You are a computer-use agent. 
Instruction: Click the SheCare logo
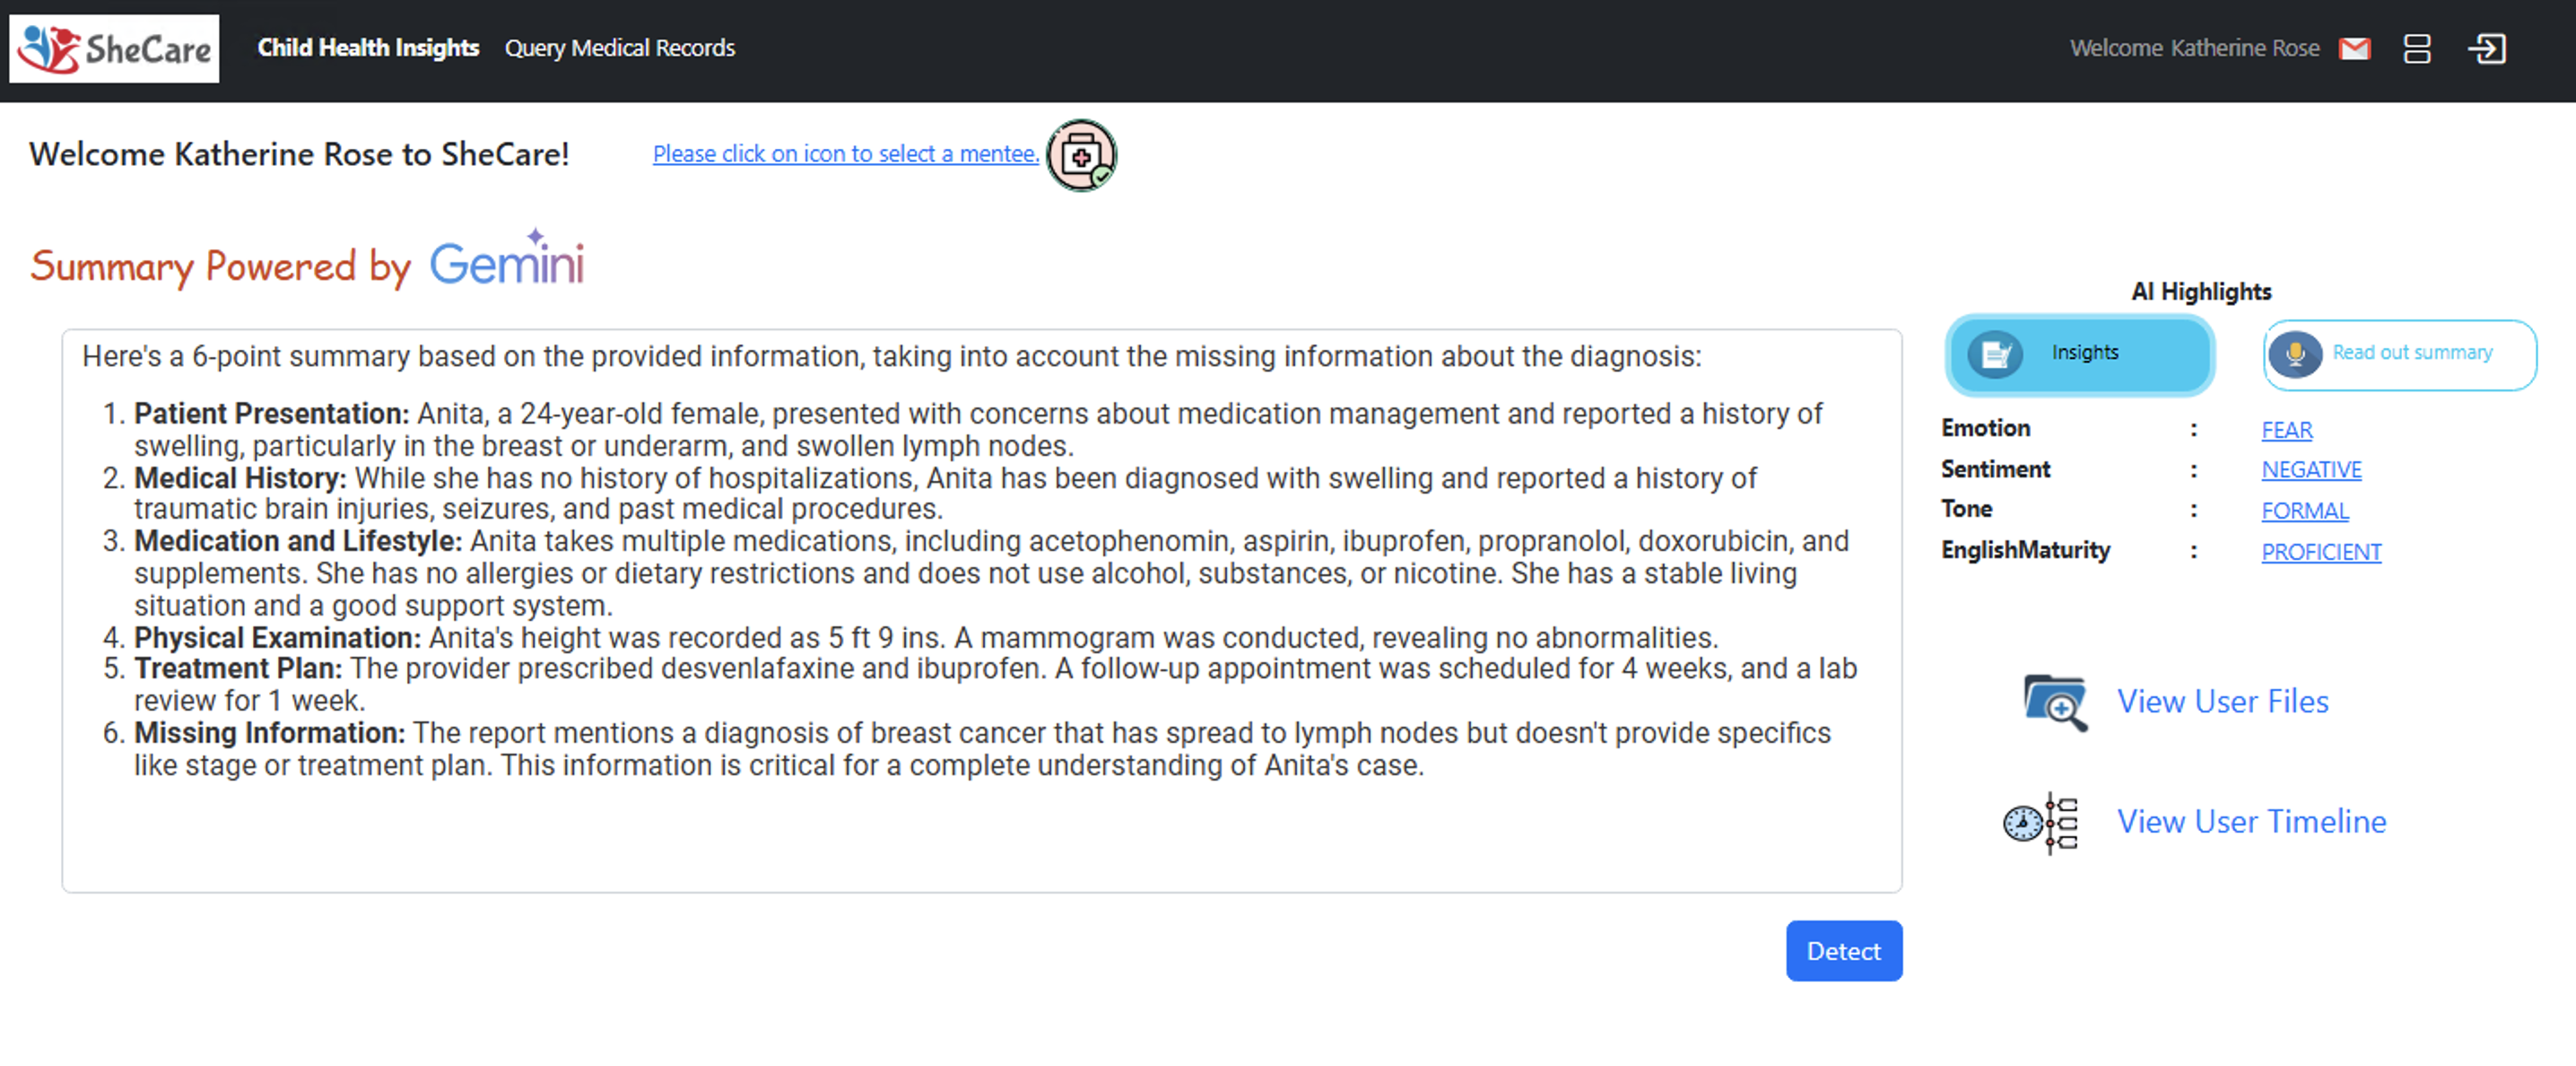click(x=114, y=48)
